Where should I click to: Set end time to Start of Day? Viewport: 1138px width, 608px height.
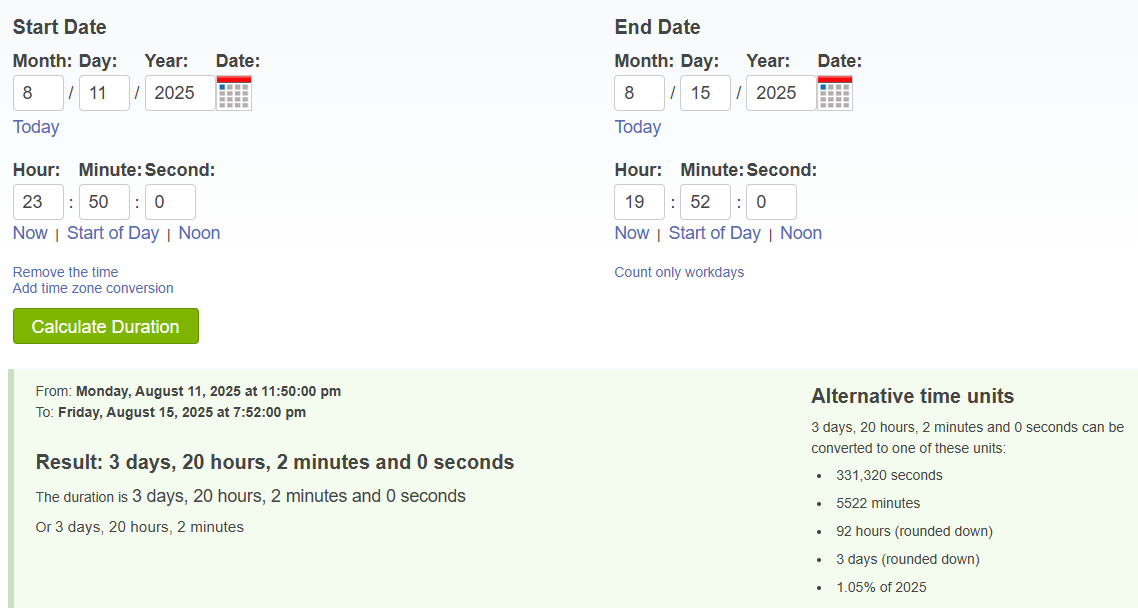(x=714, y=233)
